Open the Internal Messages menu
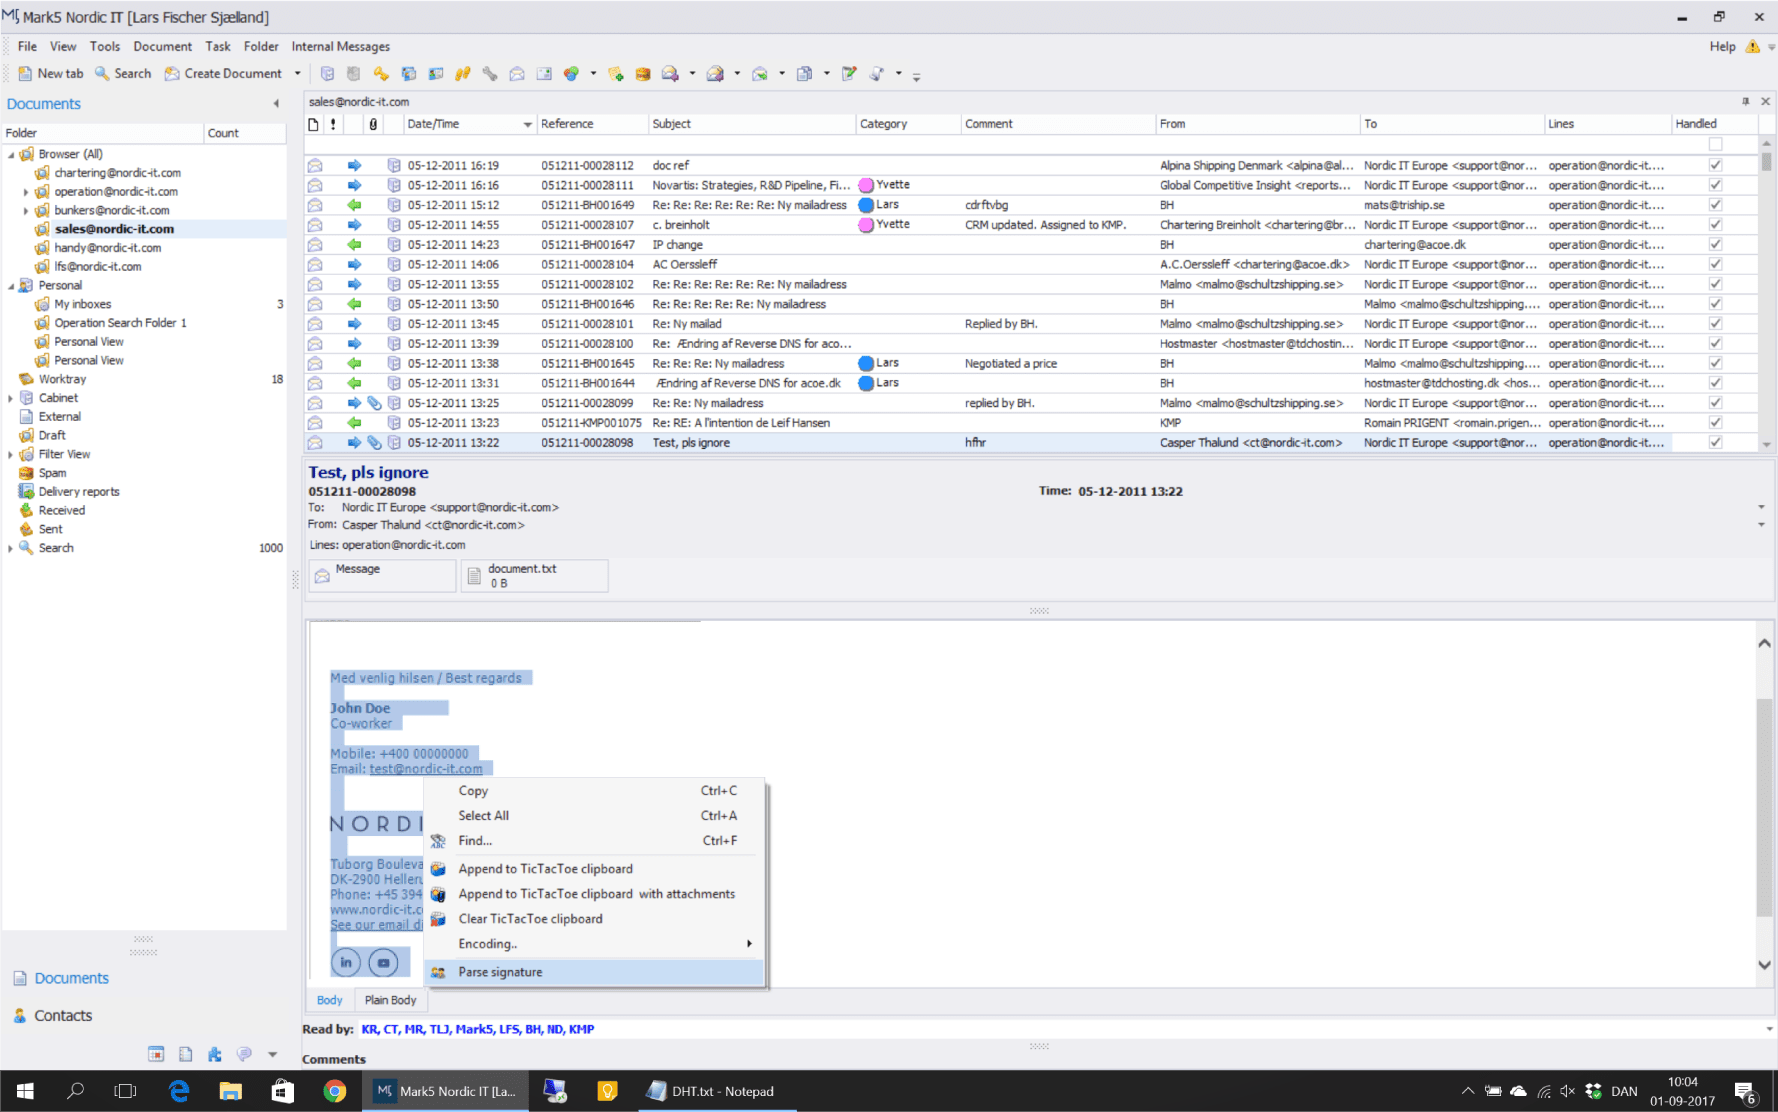Image resolution: width=1778 pixels, height=1112 pixels. click(340, 46)
